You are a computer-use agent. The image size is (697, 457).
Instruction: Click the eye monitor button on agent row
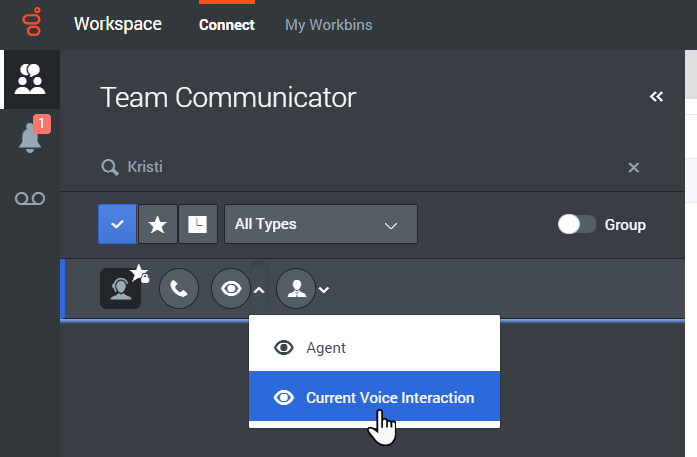[231, 289]
